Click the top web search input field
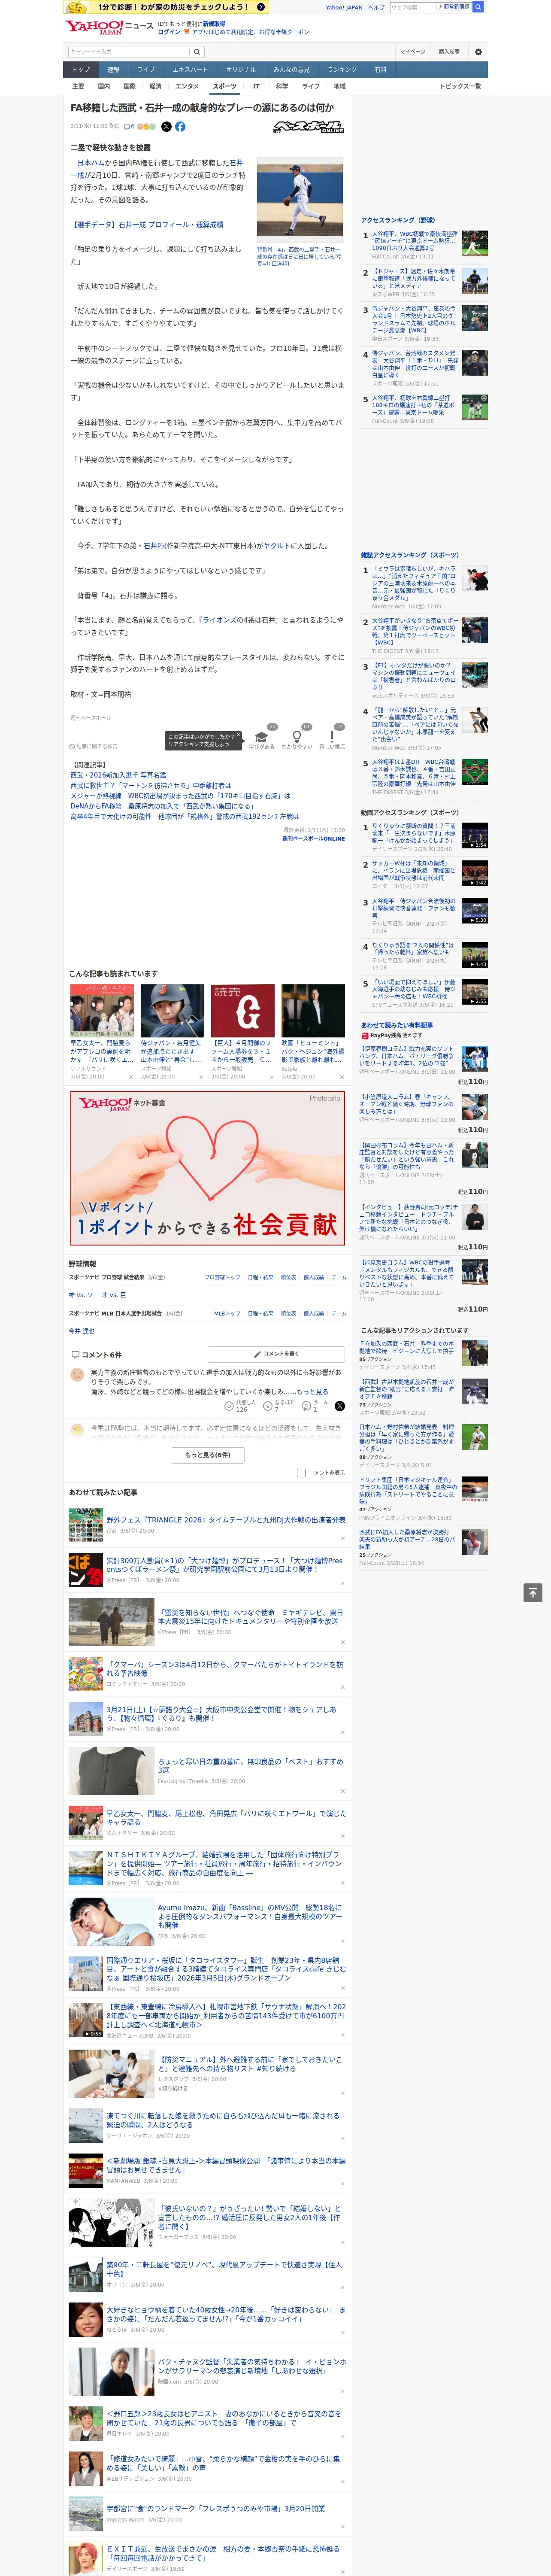The width and height of the screenshot is (551, 2576). (413, 7)
